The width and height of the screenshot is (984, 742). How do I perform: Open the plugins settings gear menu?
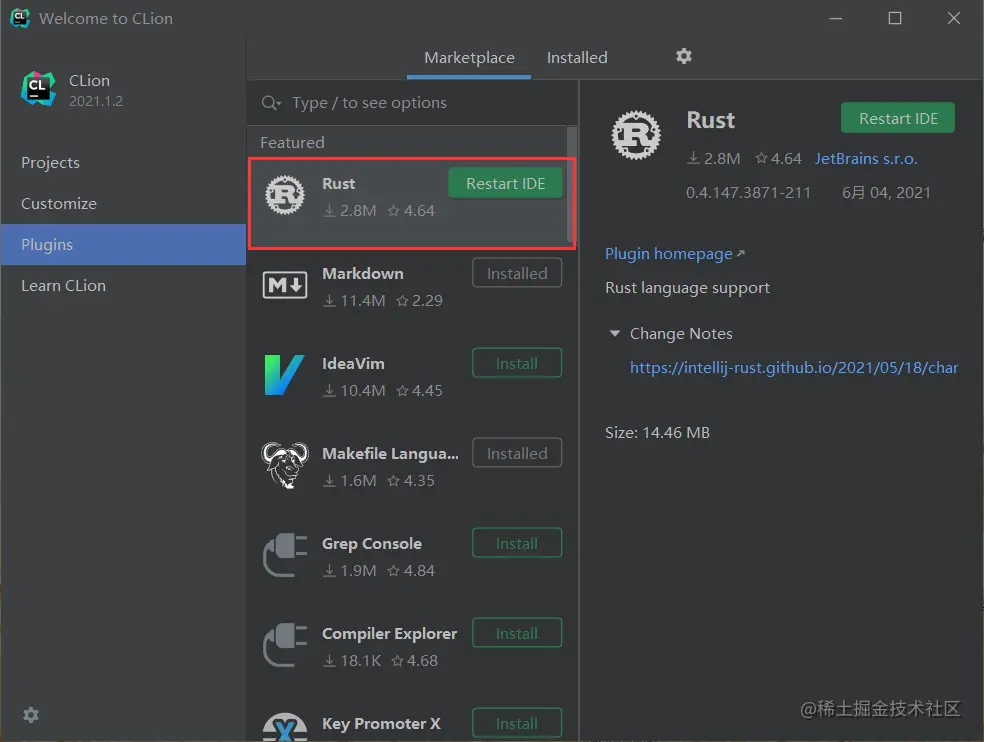pos(683,56)
